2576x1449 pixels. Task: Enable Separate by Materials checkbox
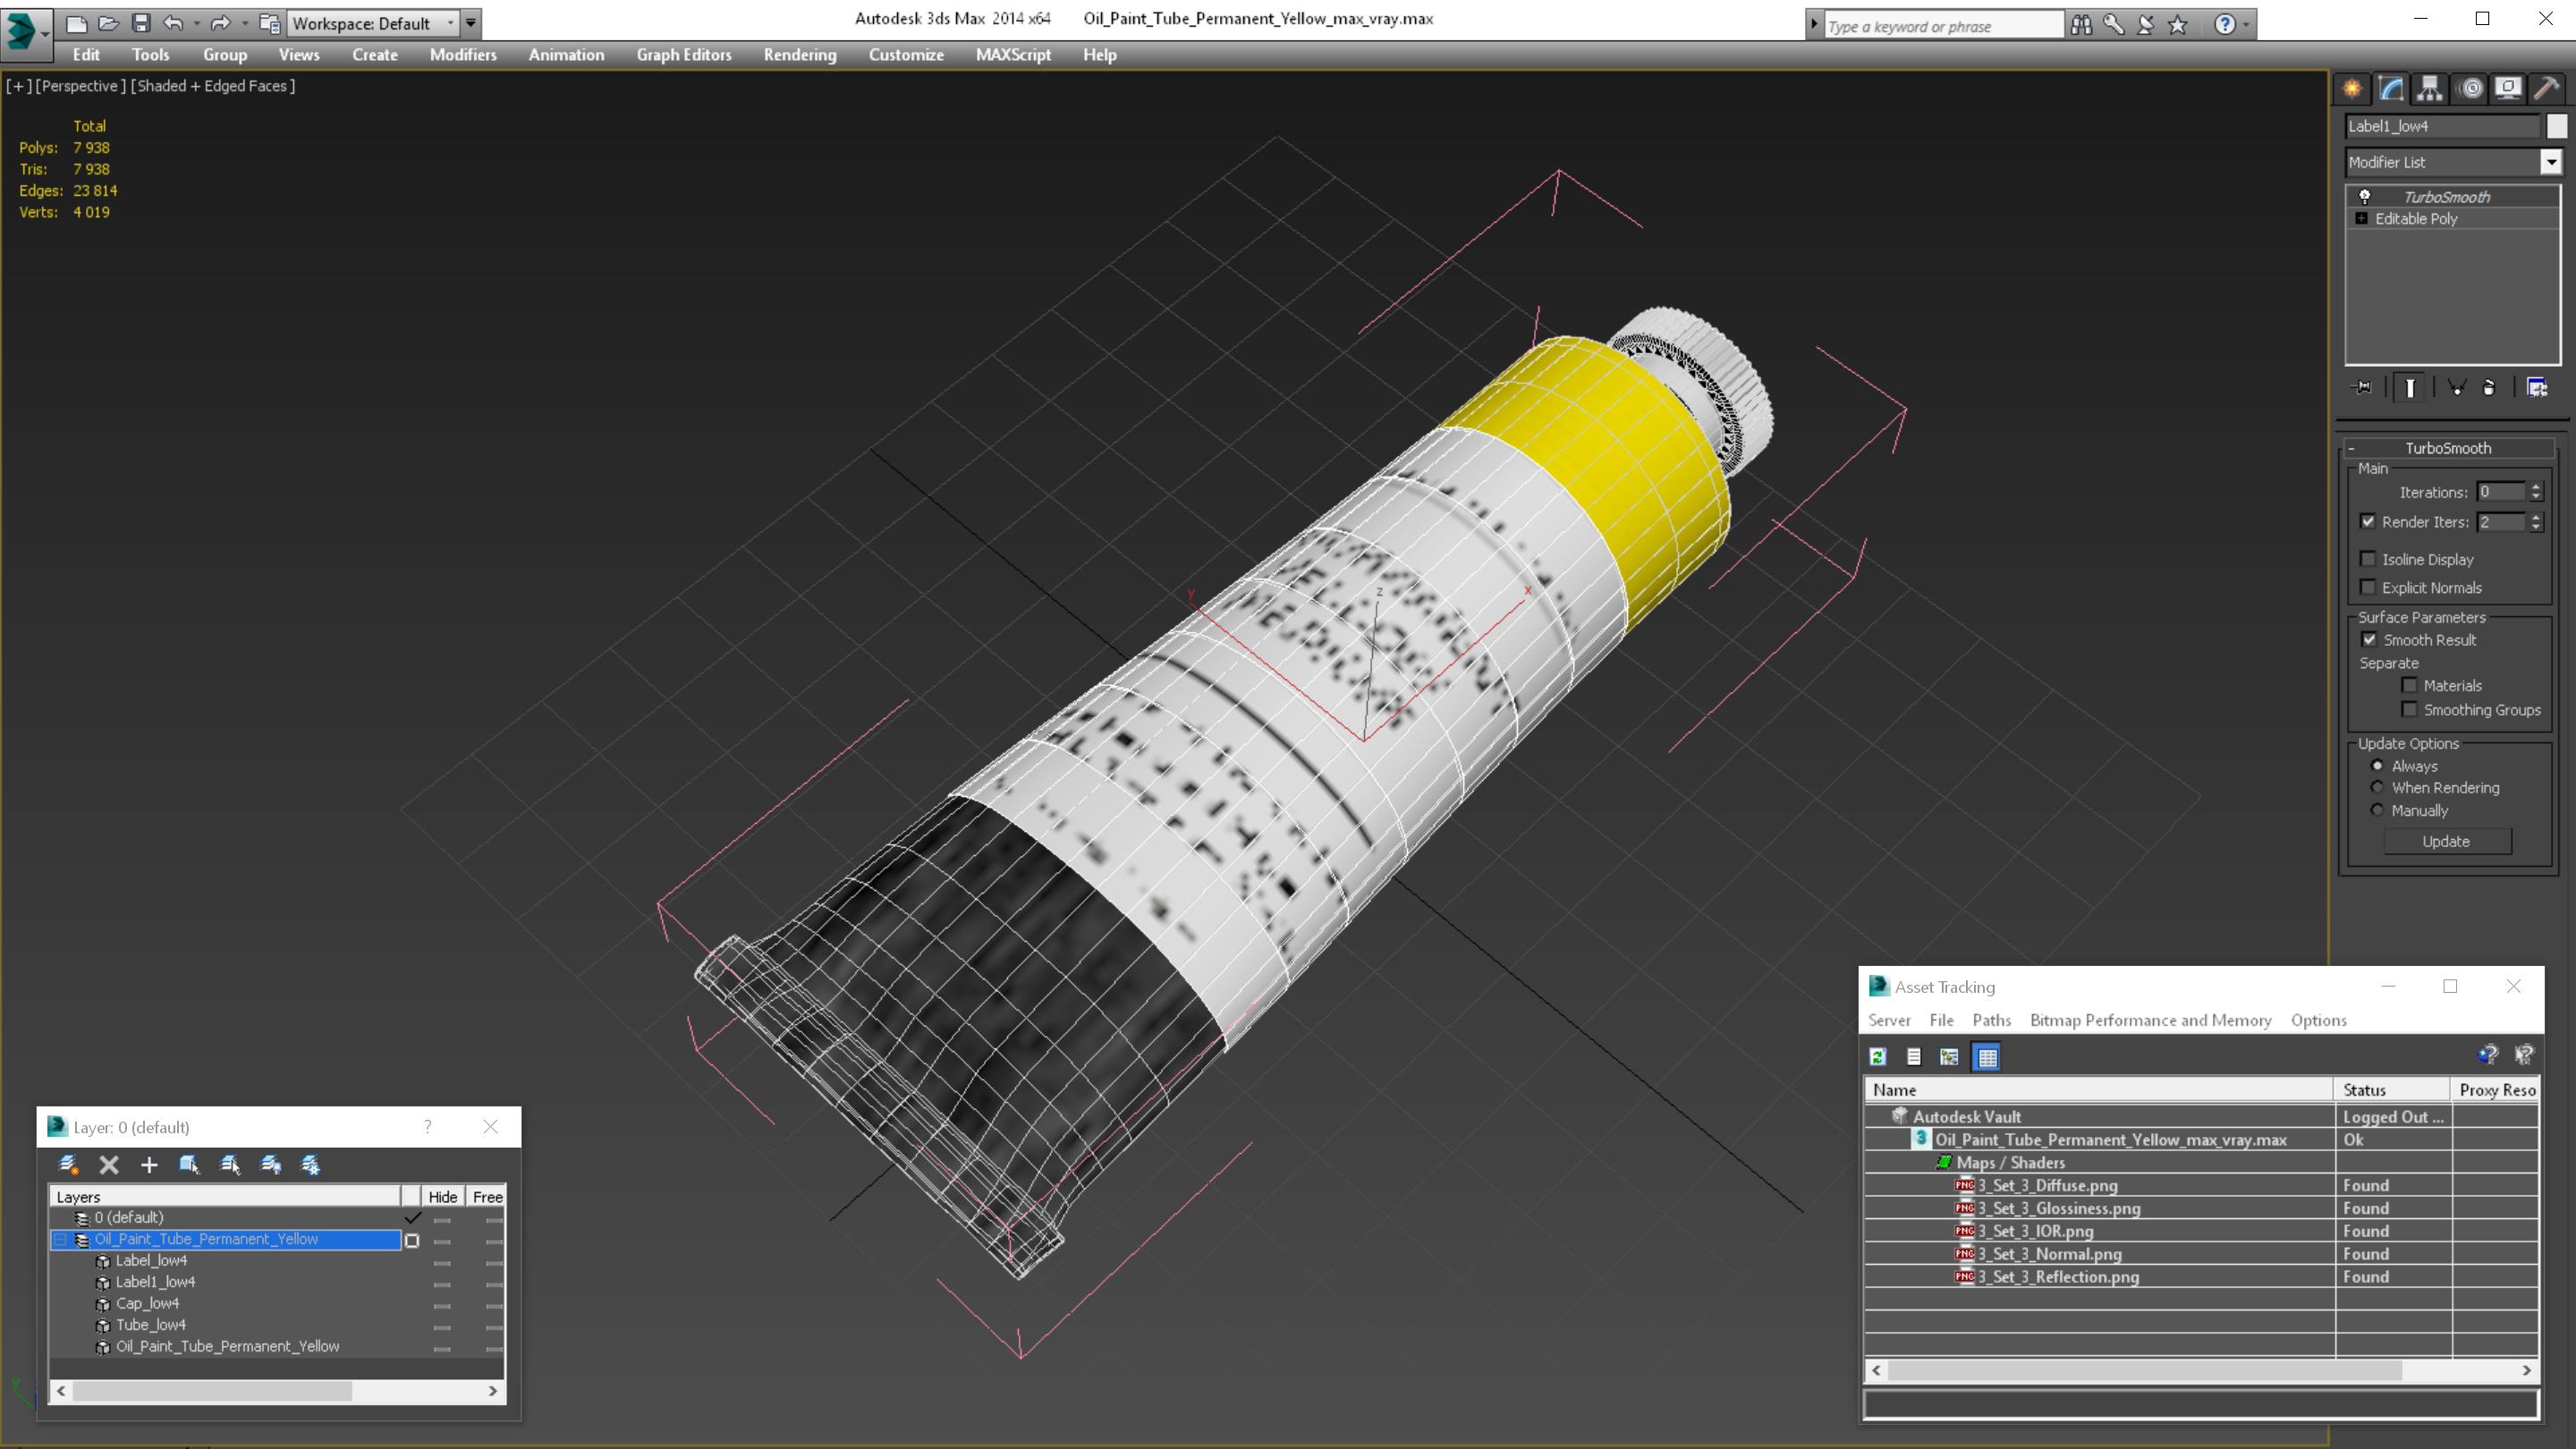click(x=2410, y=685)
